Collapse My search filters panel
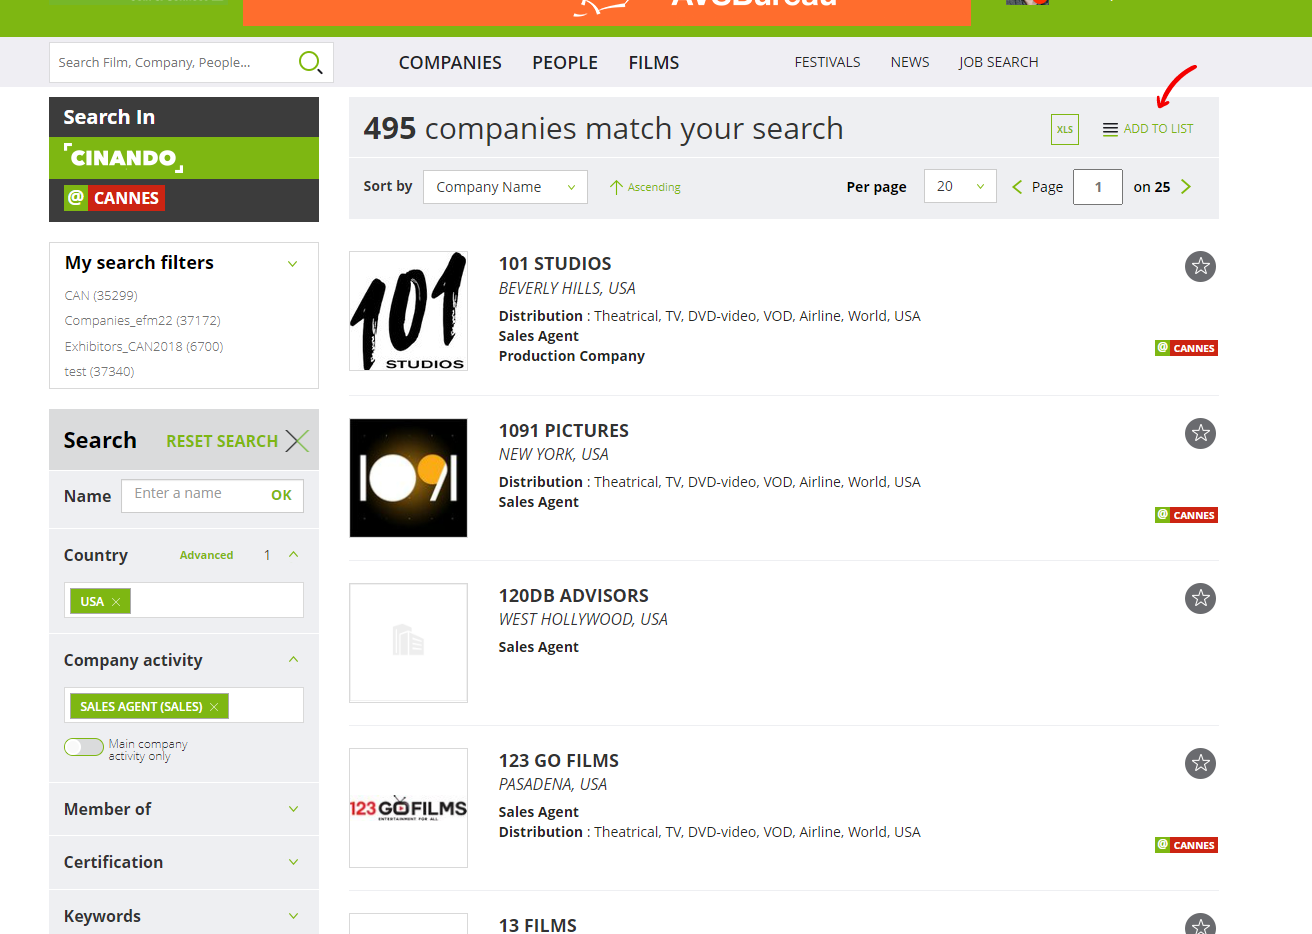Screen dimensions: 1312x934 (x=292, y=264)
